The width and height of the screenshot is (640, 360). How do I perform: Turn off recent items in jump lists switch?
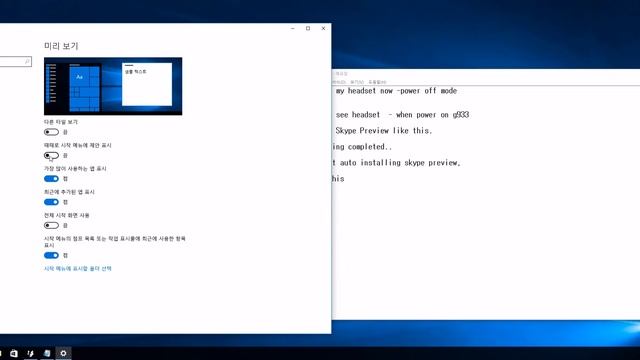pyautogui.click(x=51, y=256)
